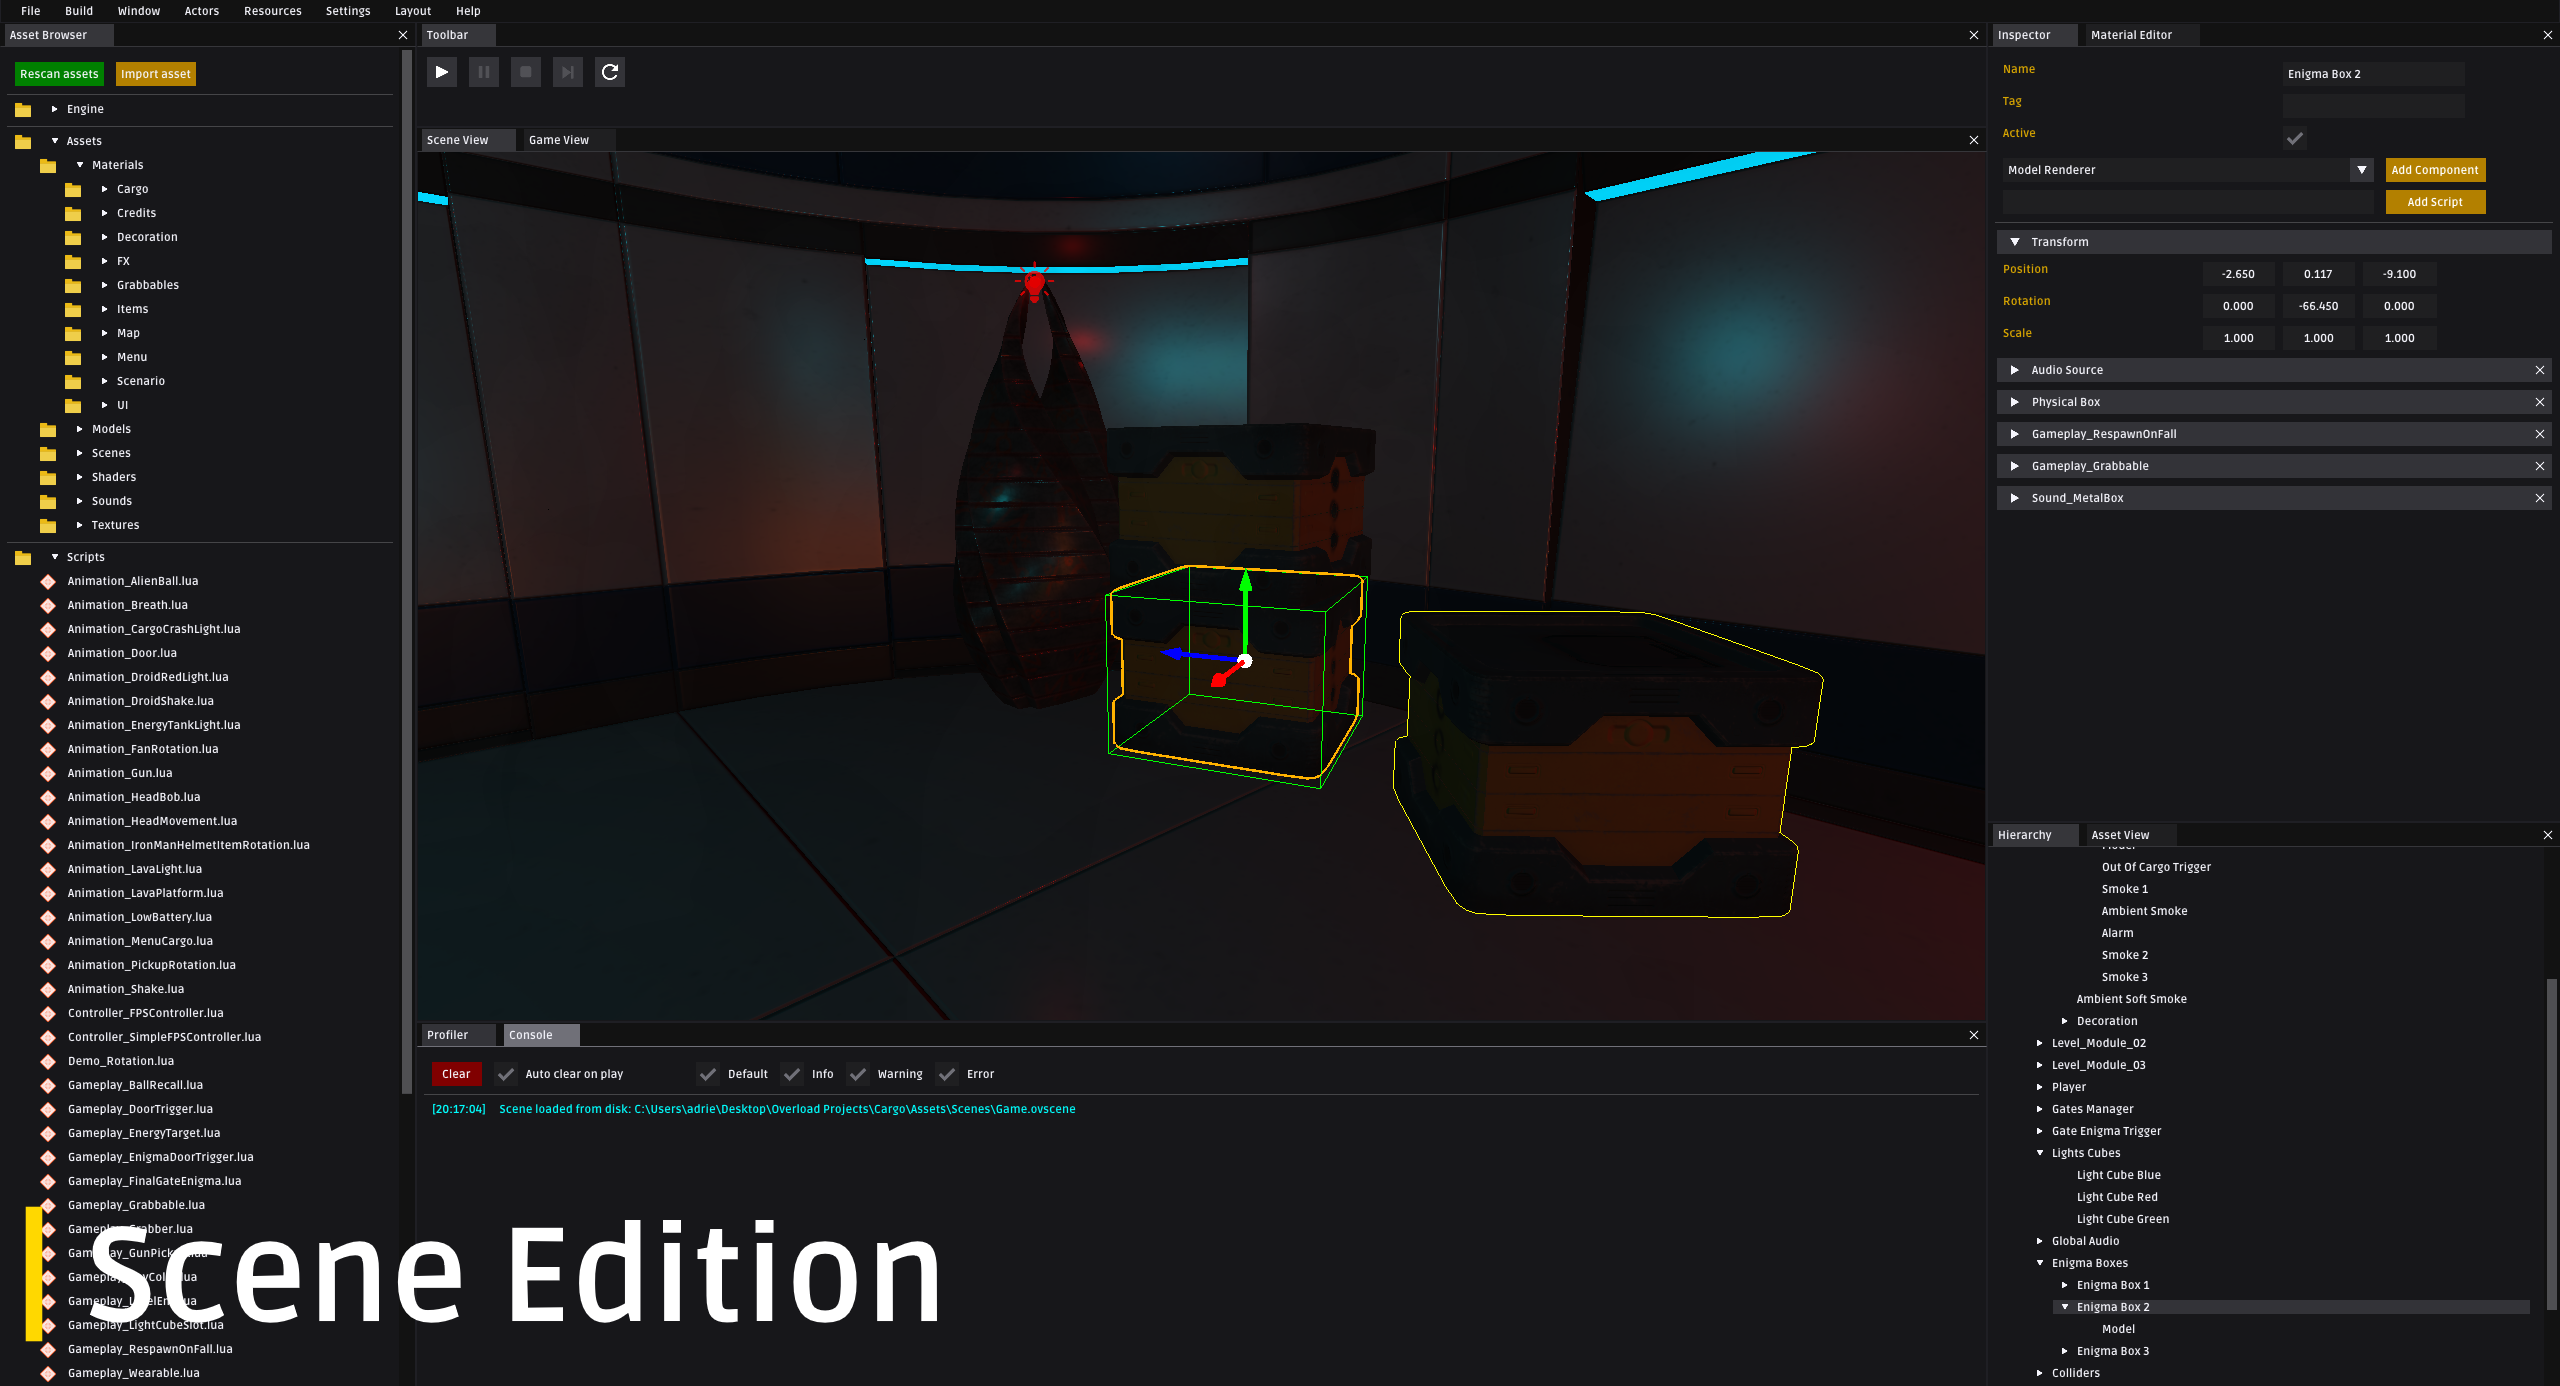Viewport: 2560px width, 1386px height.
Task: Expand the Audio Source component
Action: (x=2017, y=369)
